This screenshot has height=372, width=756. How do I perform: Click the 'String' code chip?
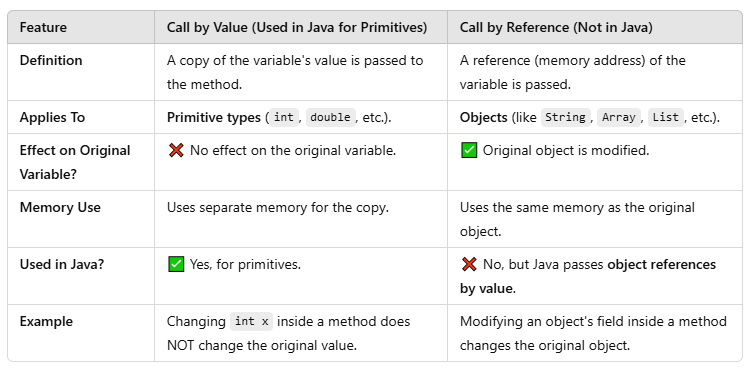click(565, 117)
